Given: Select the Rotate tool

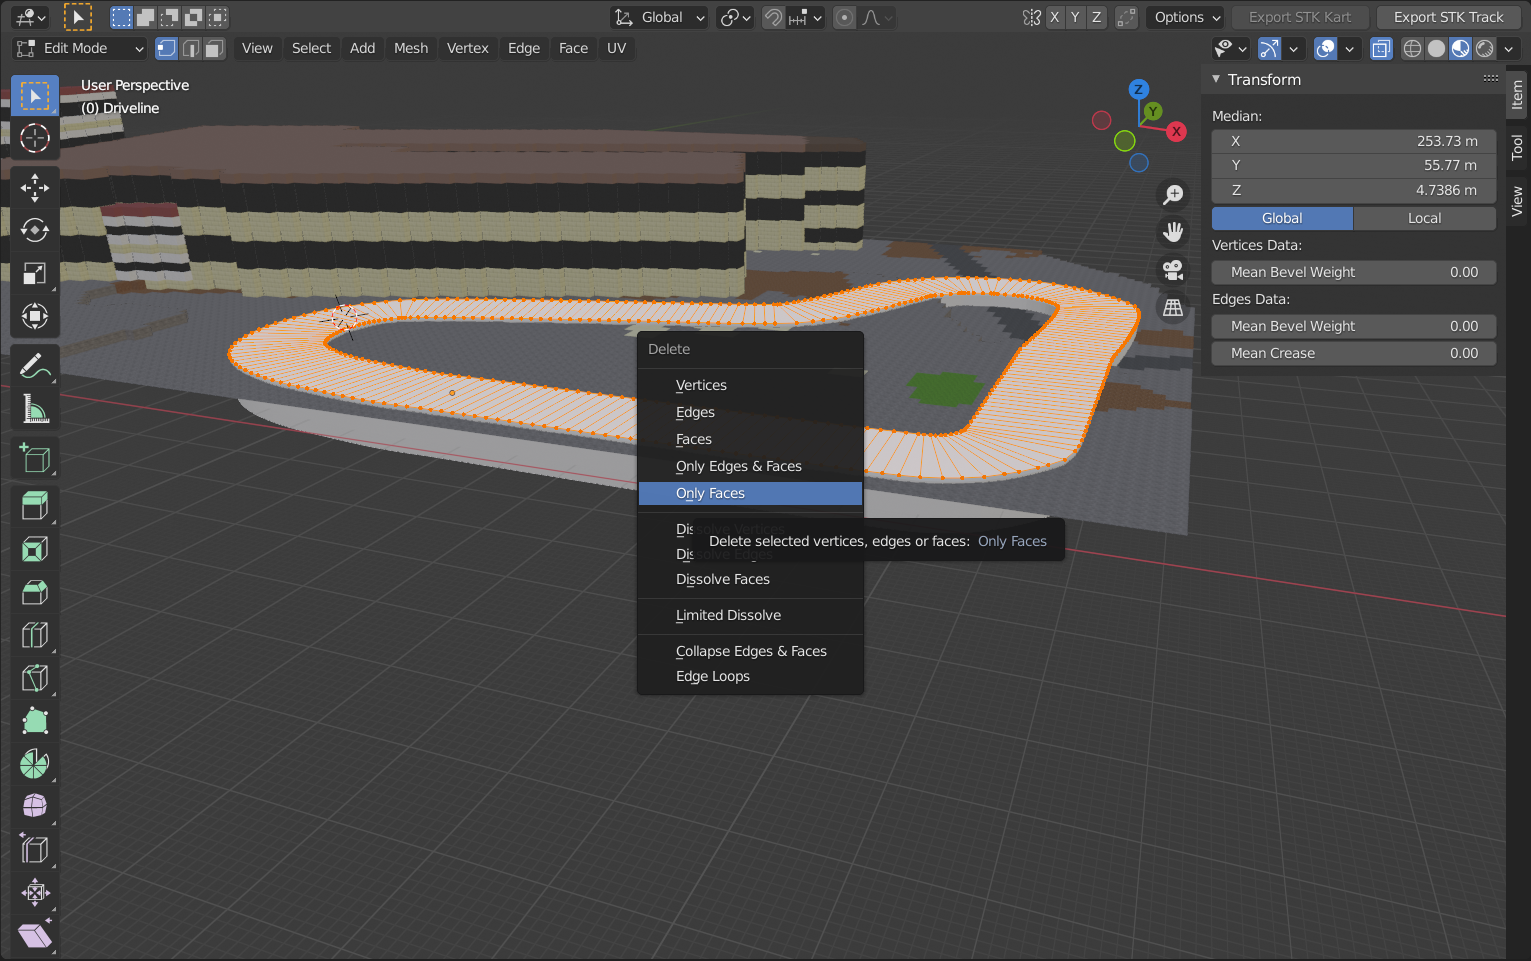Looking at the screenshot, I should click(35, 231).
